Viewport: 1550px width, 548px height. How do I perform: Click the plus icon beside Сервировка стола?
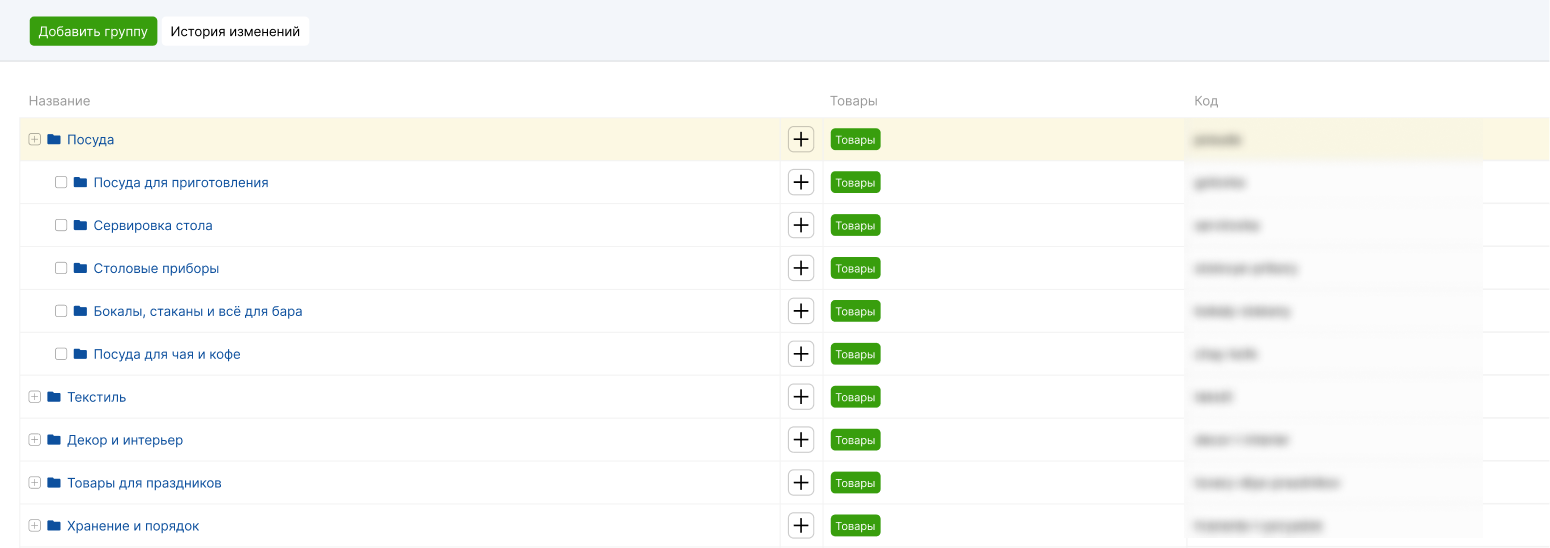pyautogui.click(x=801, y=226)
